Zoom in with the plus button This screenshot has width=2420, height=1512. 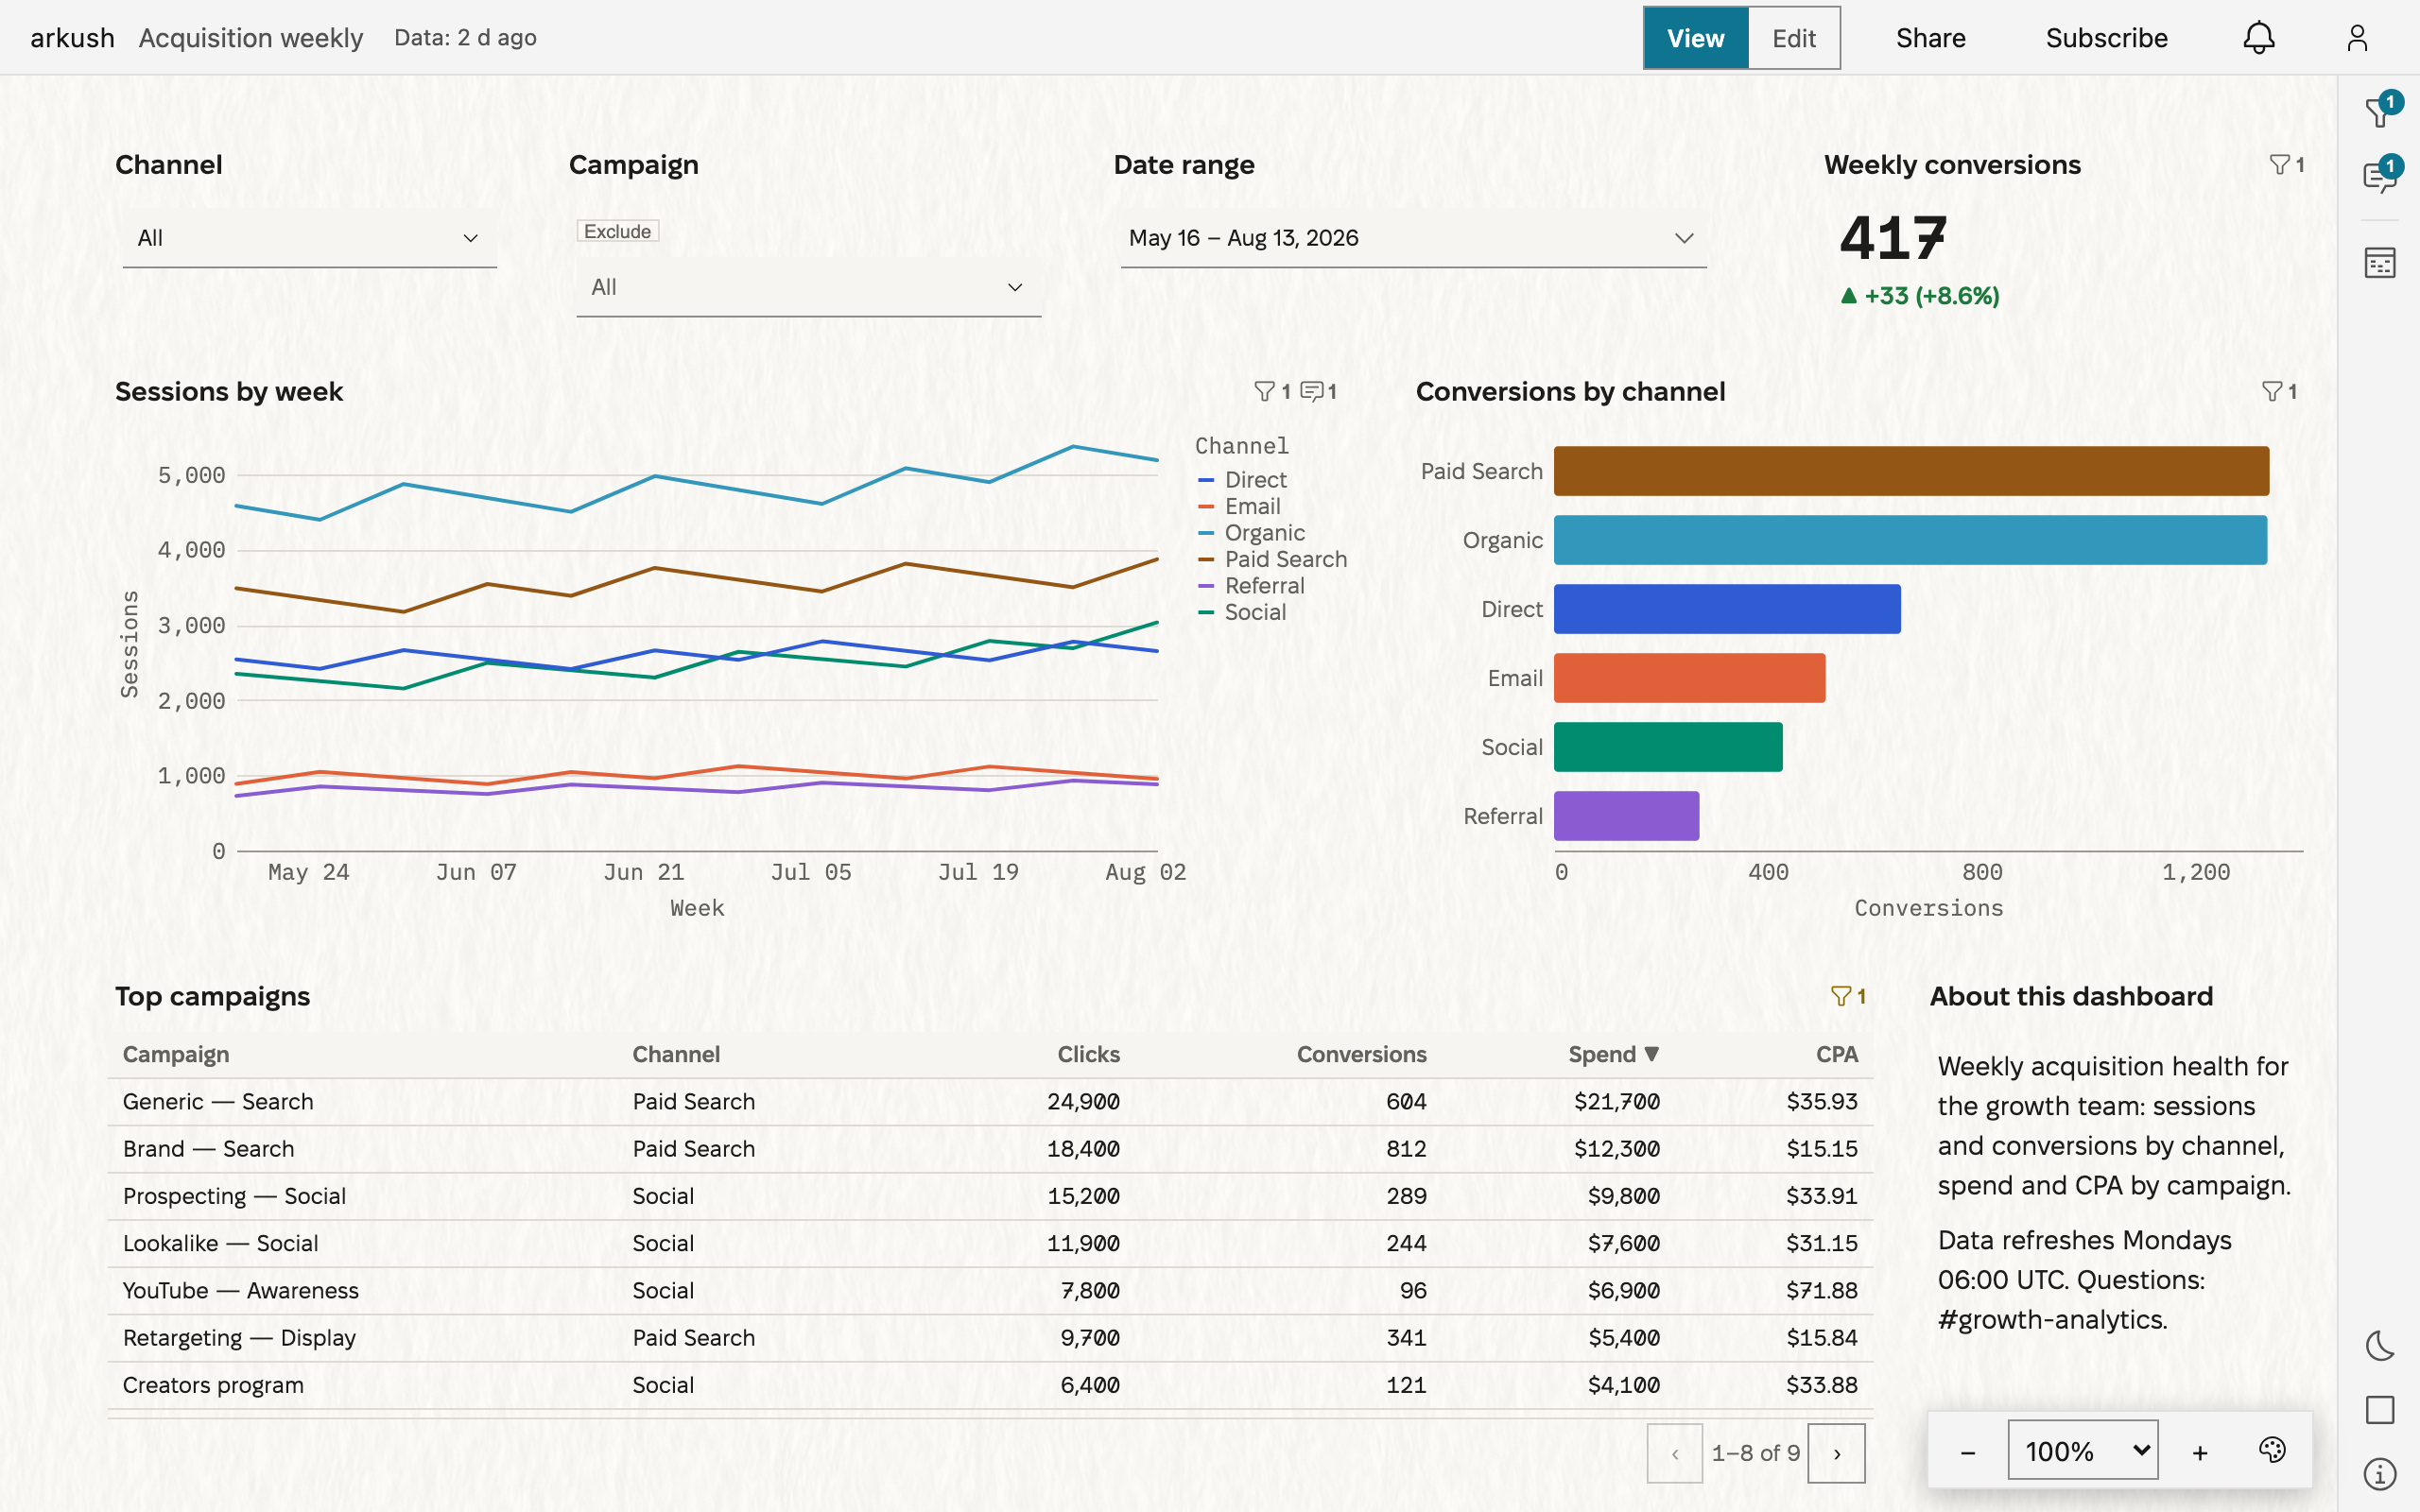pos(2200,1452)
